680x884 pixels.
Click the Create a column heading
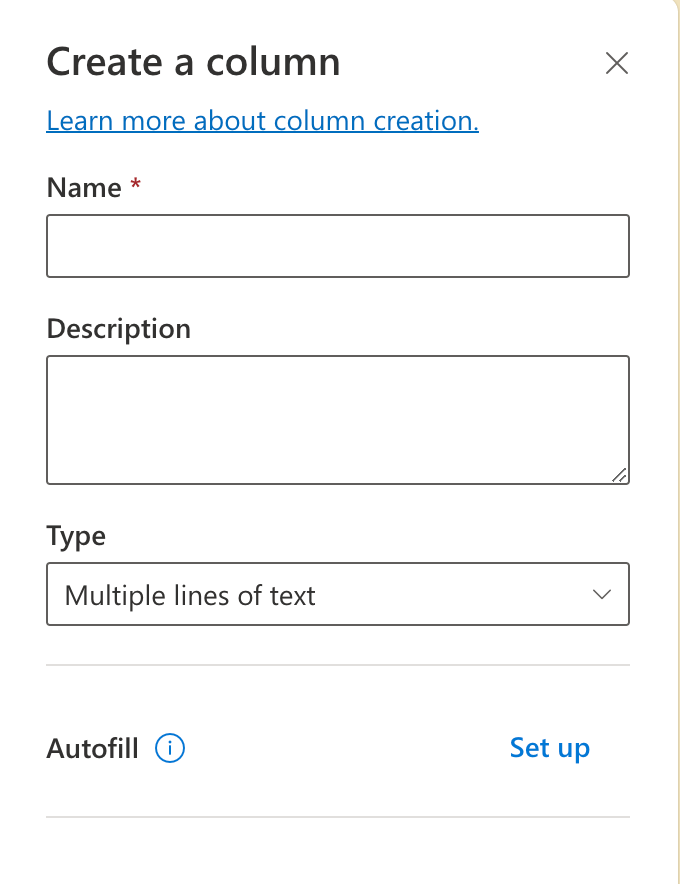click(x=193, y=63)
